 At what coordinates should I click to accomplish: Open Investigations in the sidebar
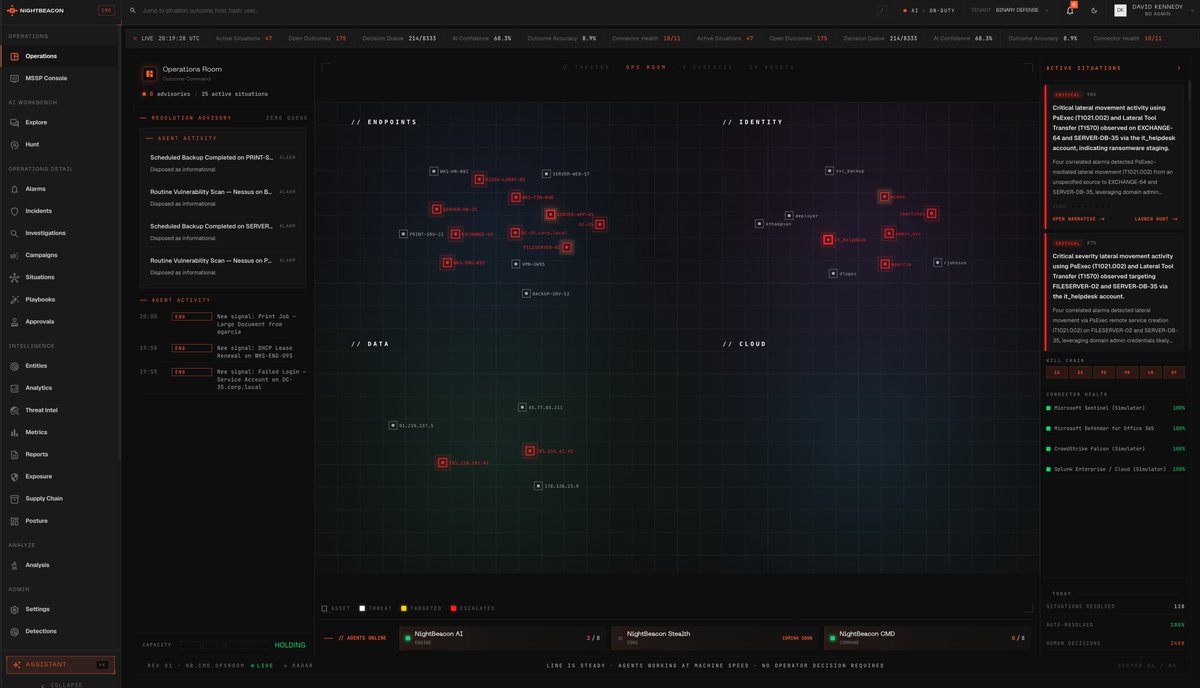(60, 233)
